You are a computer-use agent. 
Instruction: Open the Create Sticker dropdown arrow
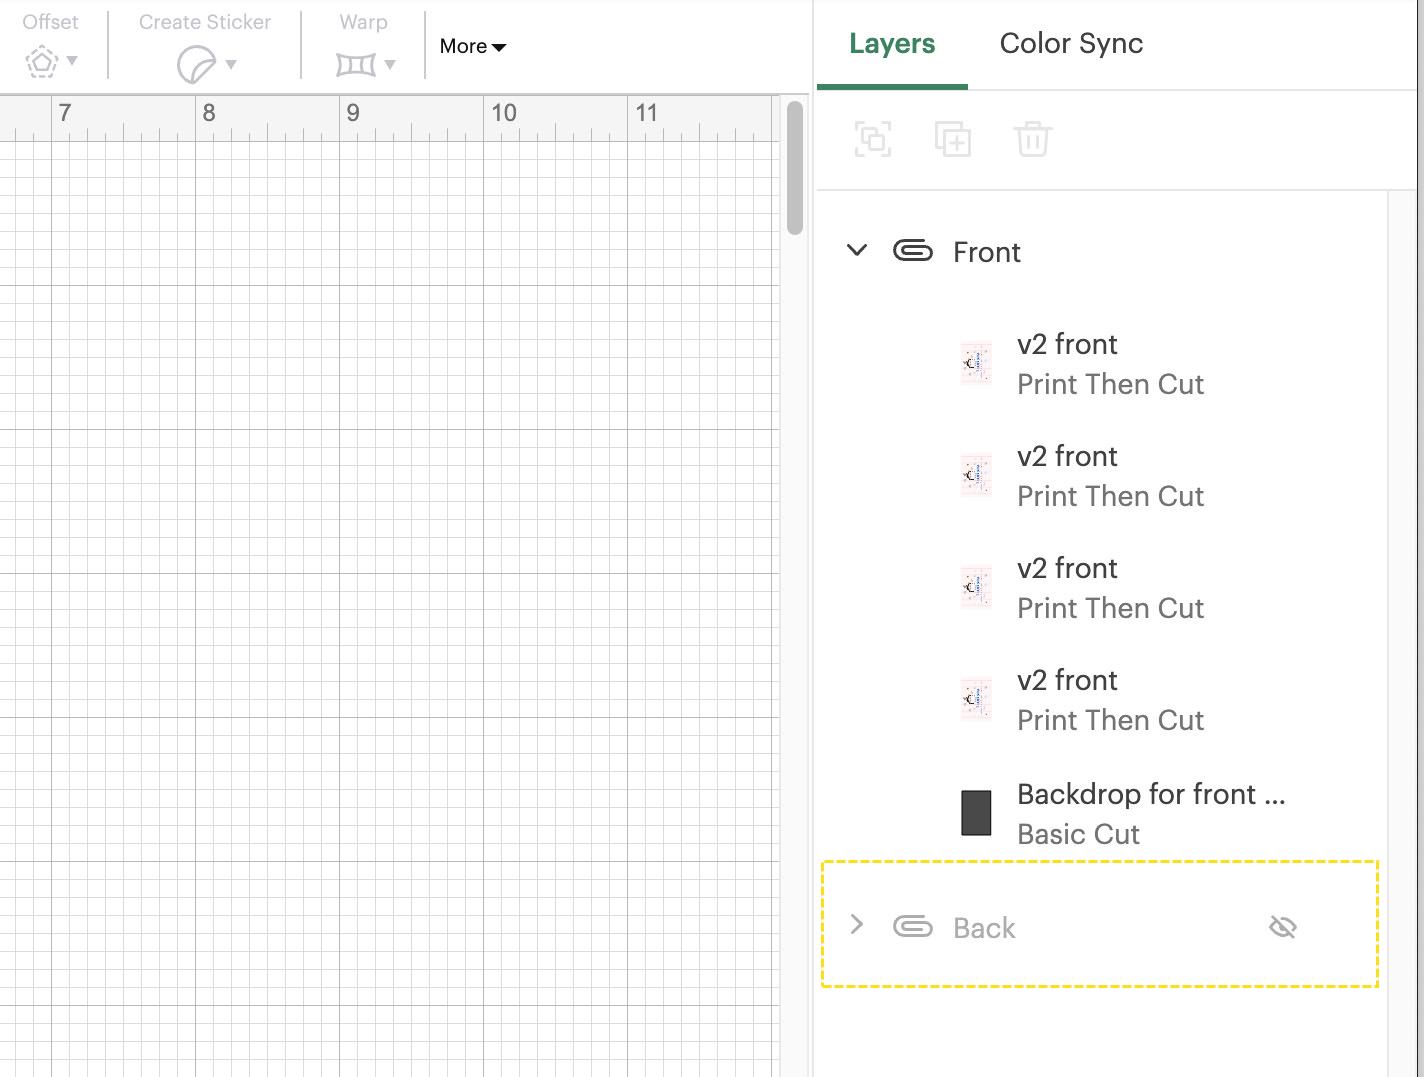point(231,65)
